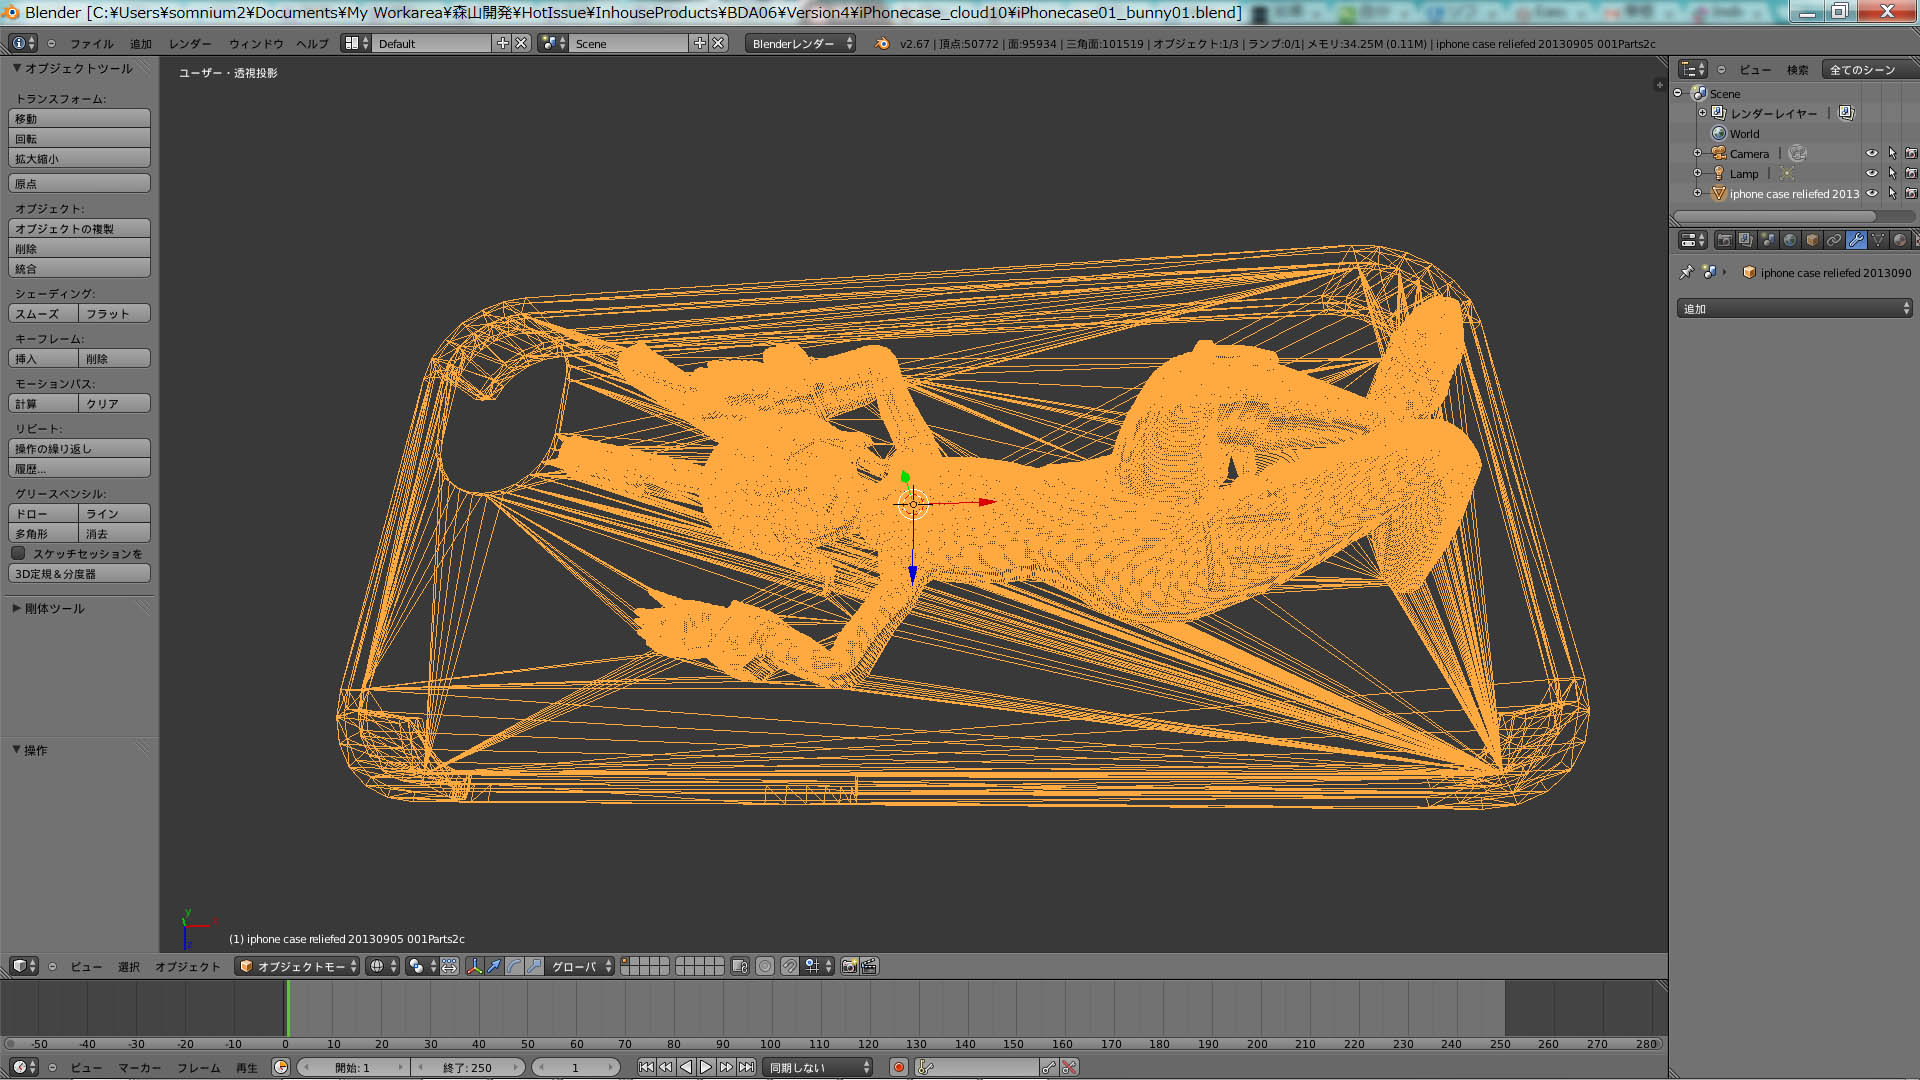The image size is (1920, 1080).
Task: Open Object menu in 3D view header
Action: 187,966
